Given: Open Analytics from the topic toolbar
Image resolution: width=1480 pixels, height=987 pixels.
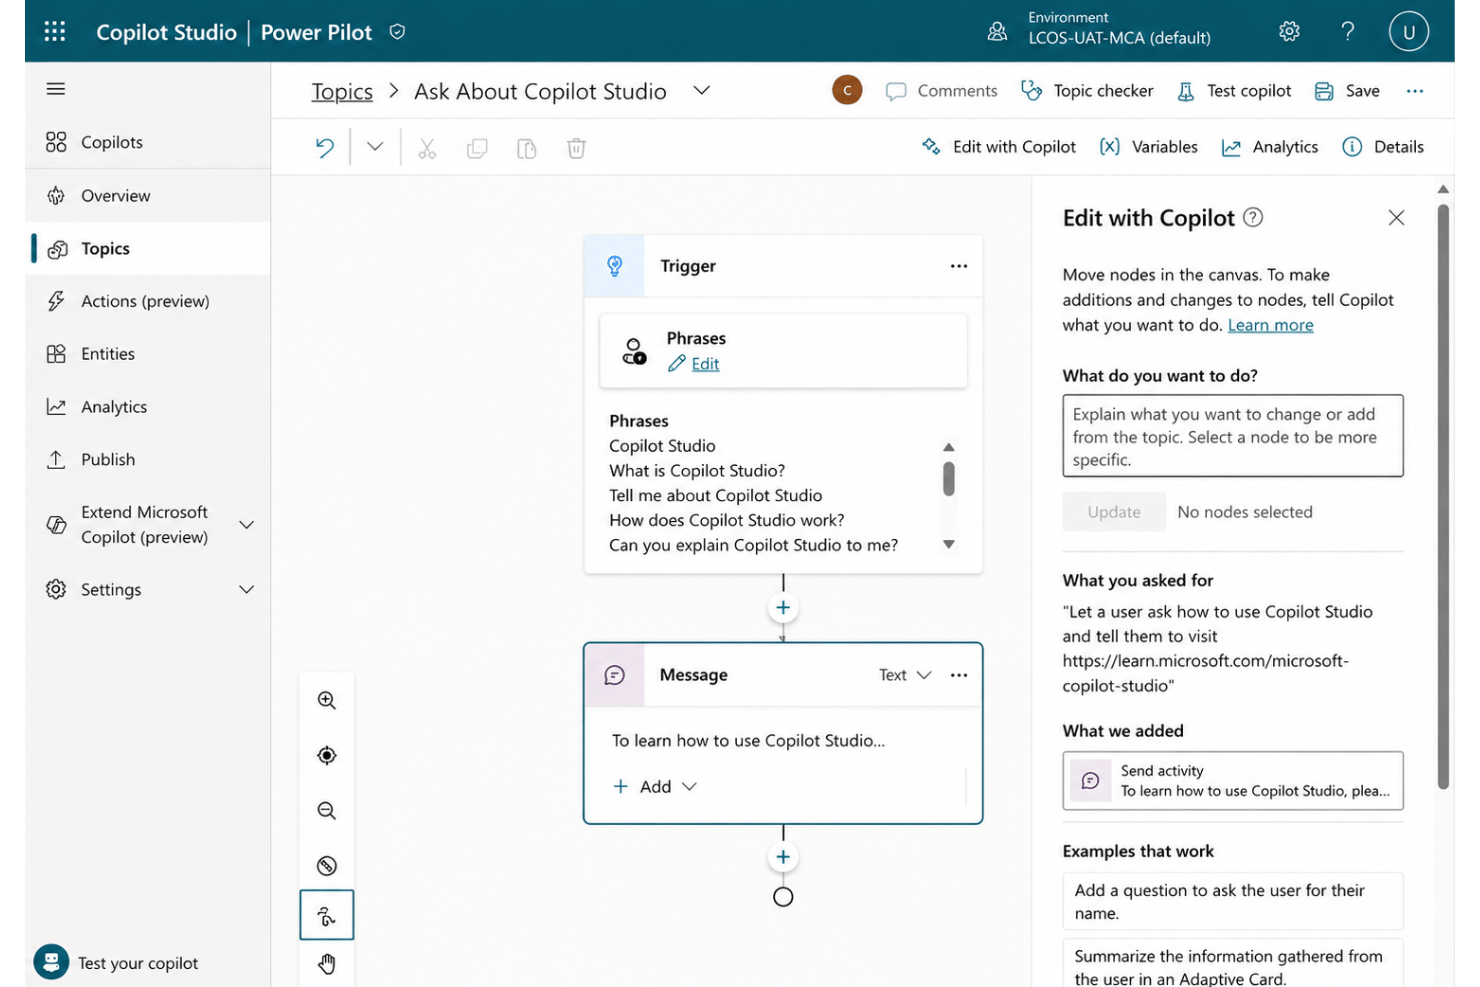Looking at the screenshot, I should [x=1270, y=147].
